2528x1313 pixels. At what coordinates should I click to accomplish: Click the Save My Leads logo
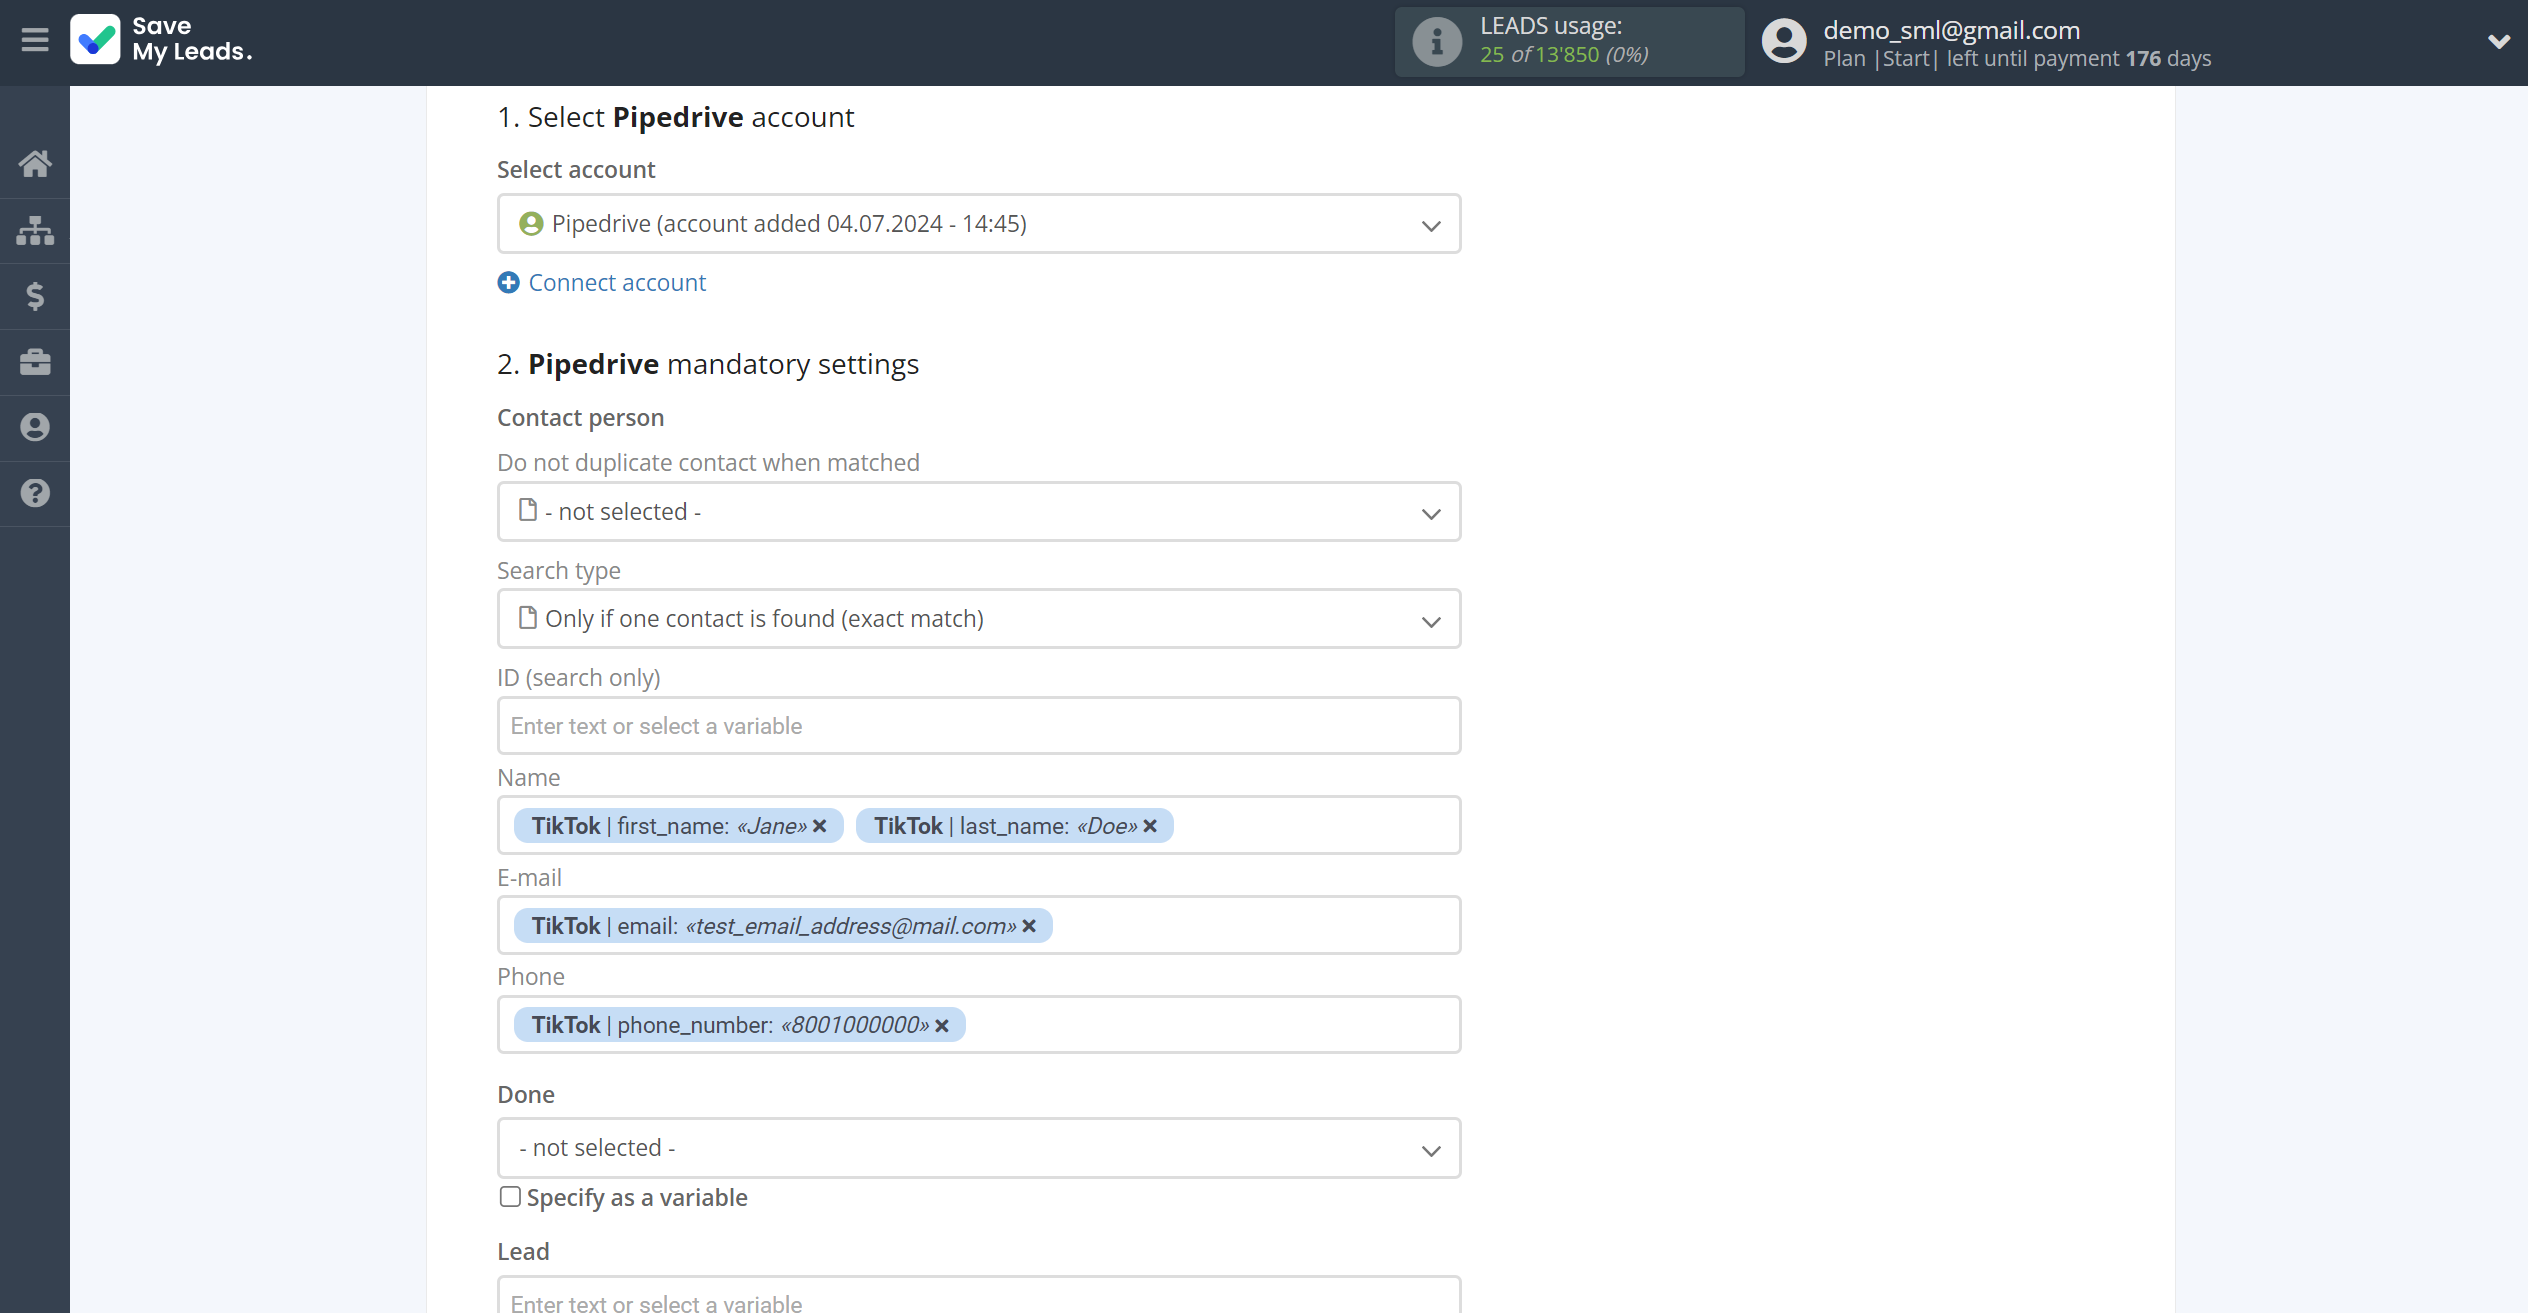[161, 39]
